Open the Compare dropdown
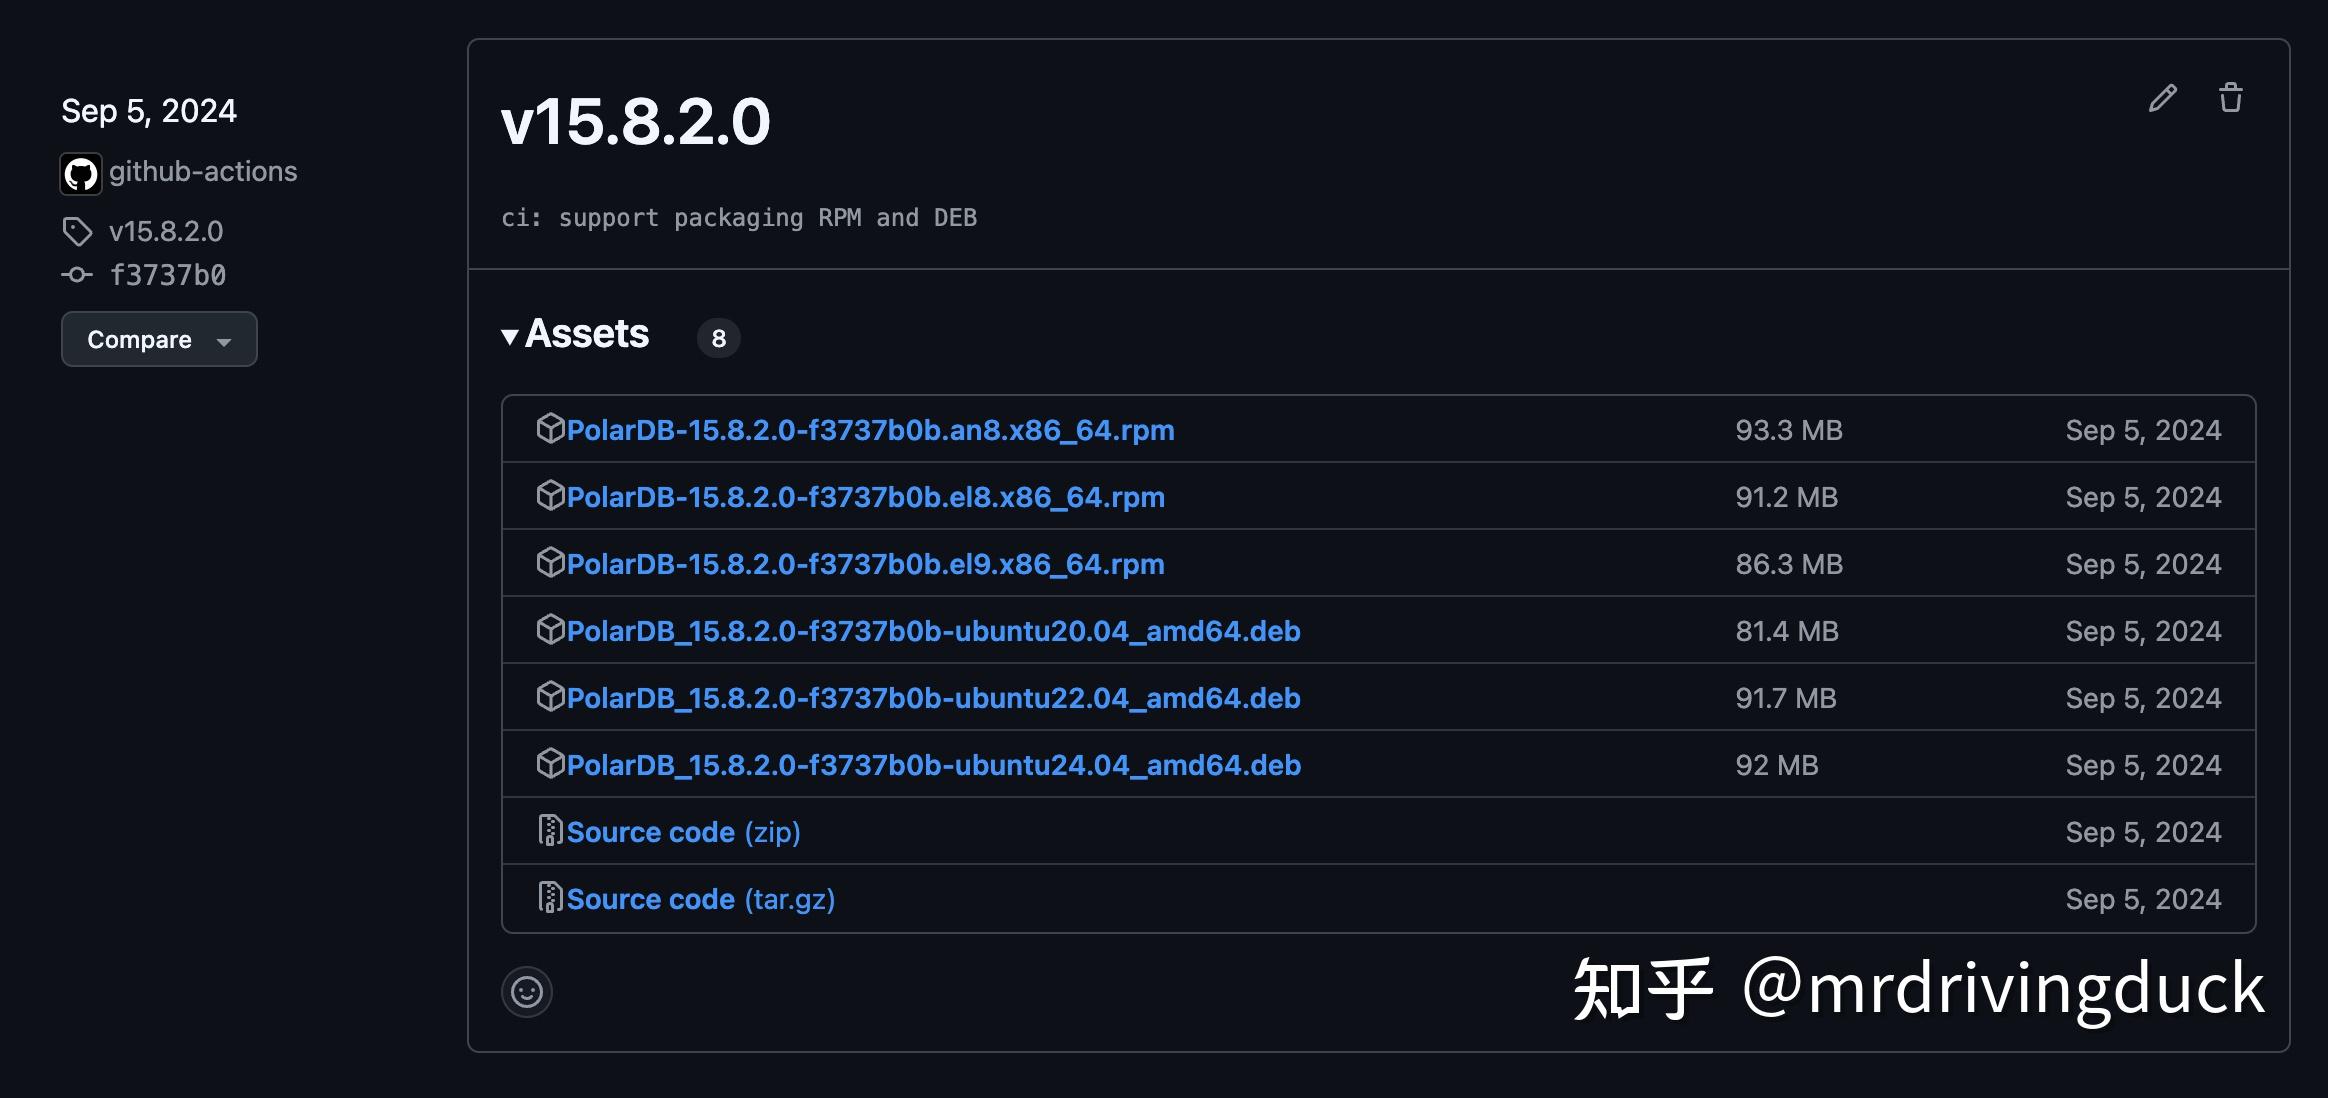The image size is (2328, 1098). (x=140, y=339)
